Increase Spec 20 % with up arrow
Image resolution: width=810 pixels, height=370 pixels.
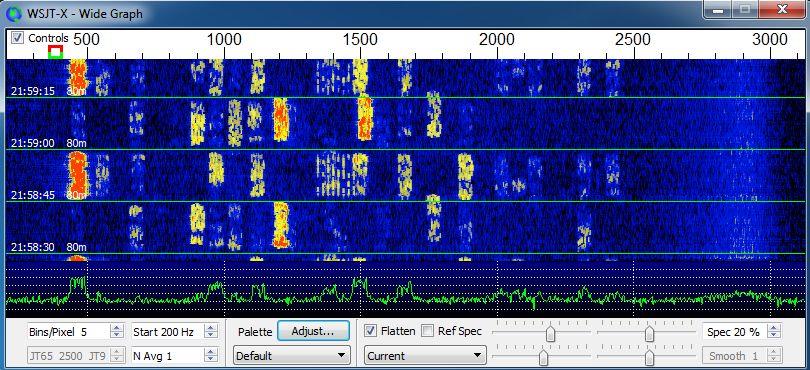tap(773, 328)
